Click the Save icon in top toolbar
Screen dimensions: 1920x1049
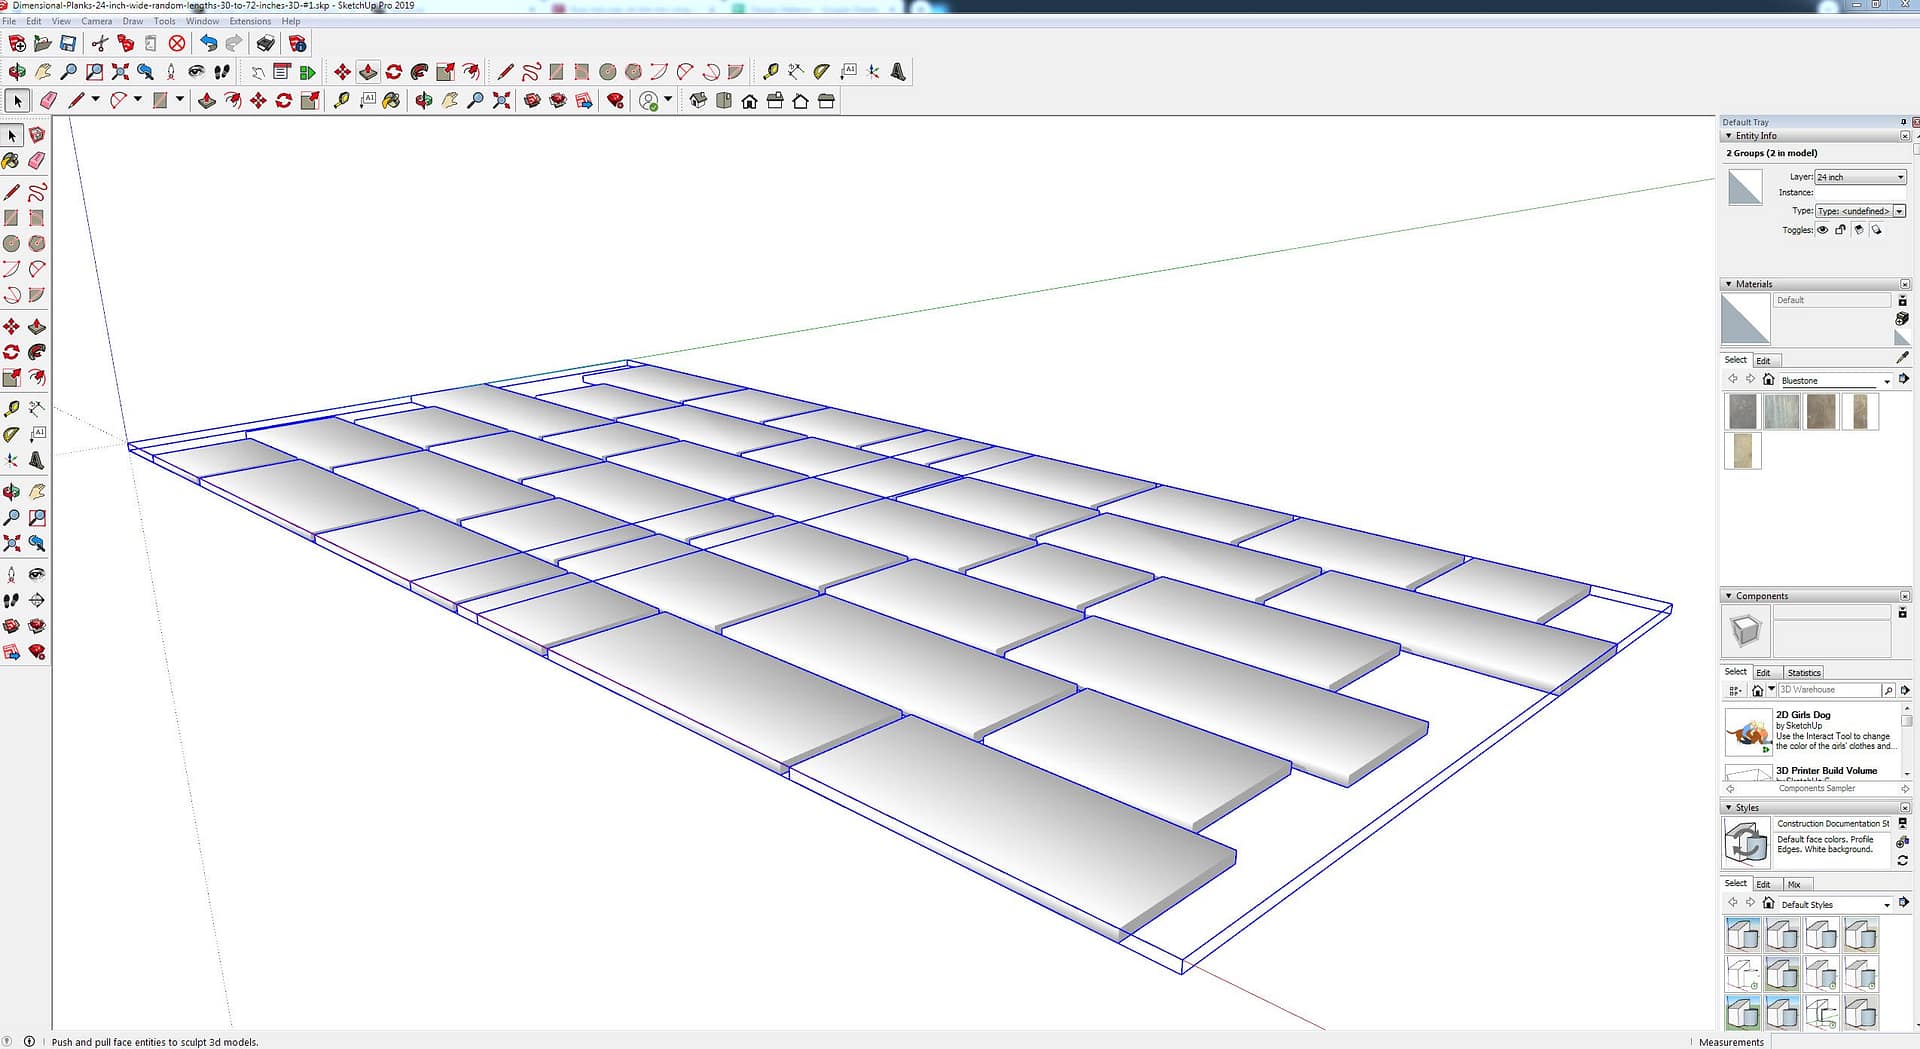(68, 43)
